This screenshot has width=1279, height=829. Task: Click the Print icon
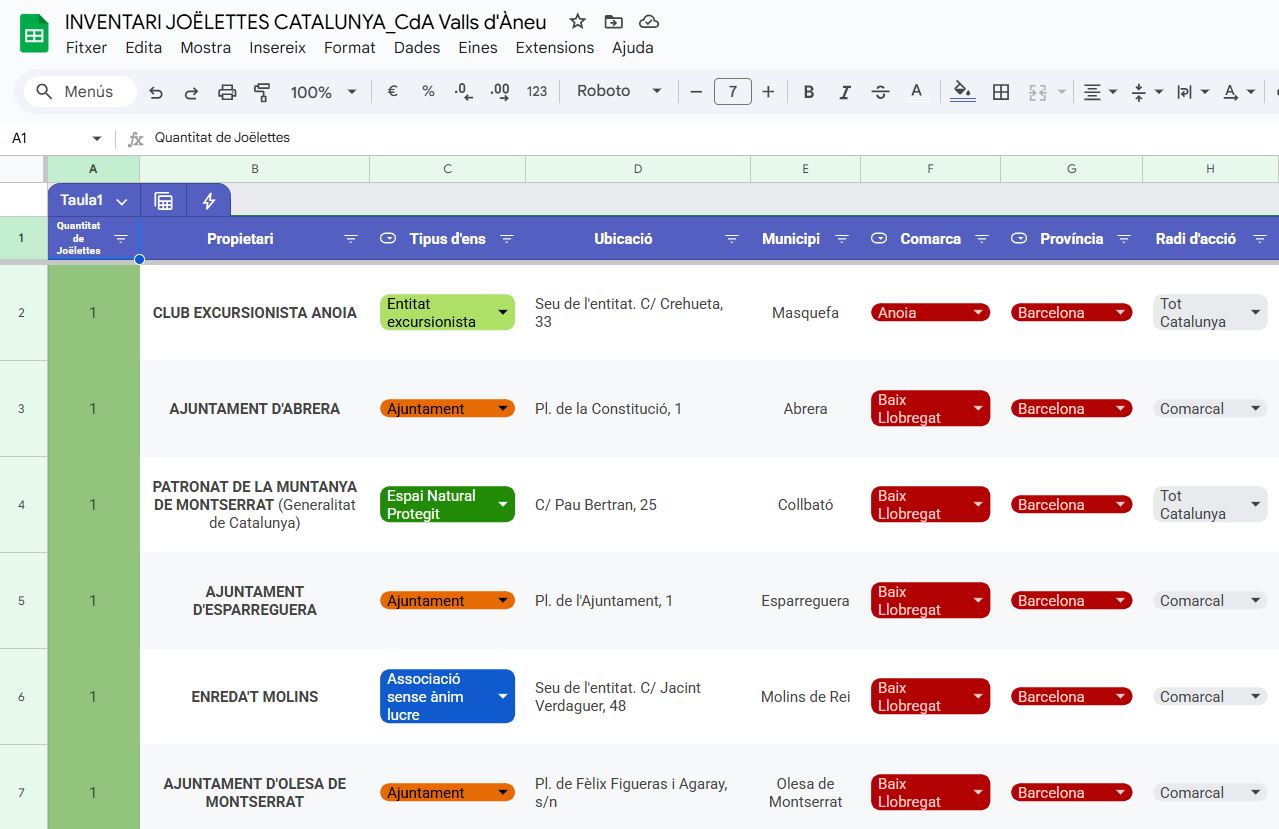(227, 92)
